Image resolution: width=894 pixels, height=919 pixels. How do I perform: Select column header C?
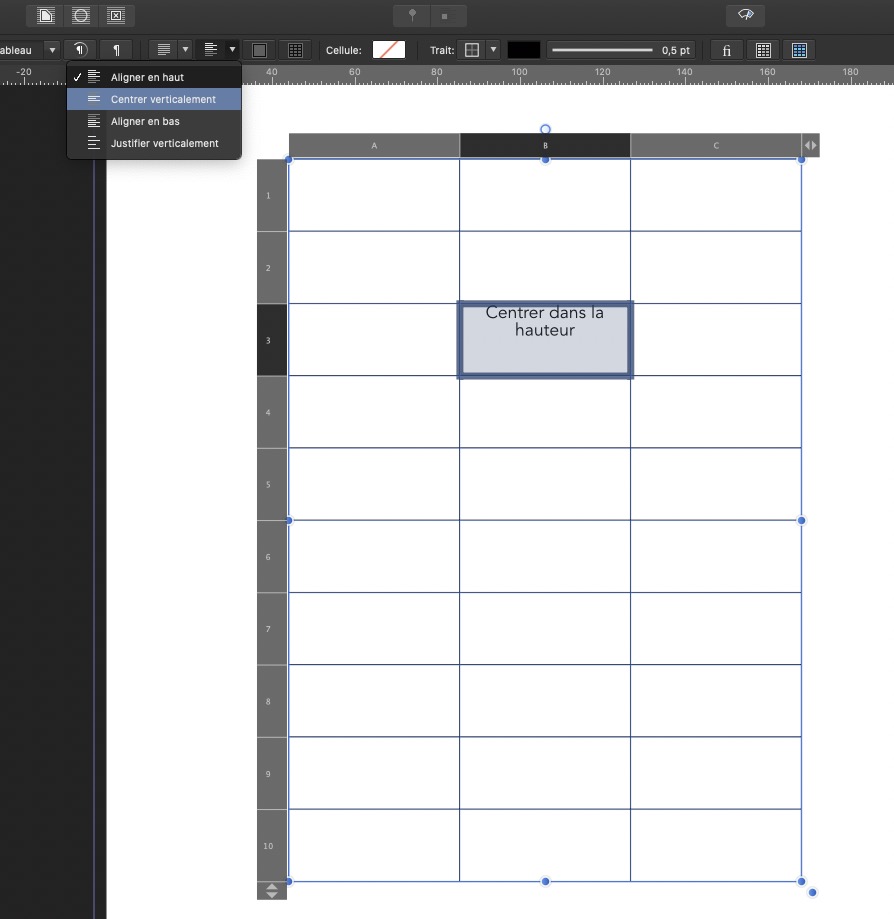tap(716, 145)
